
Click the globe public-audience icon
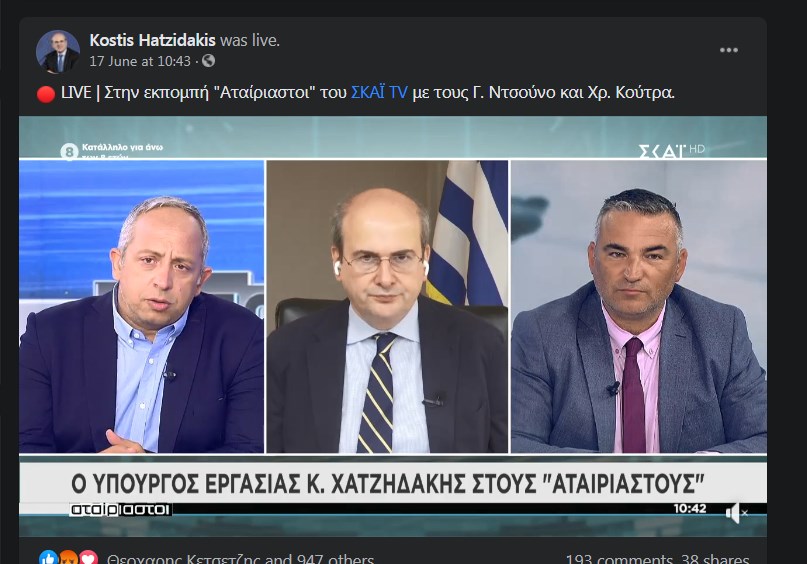[x=208, y=61]
